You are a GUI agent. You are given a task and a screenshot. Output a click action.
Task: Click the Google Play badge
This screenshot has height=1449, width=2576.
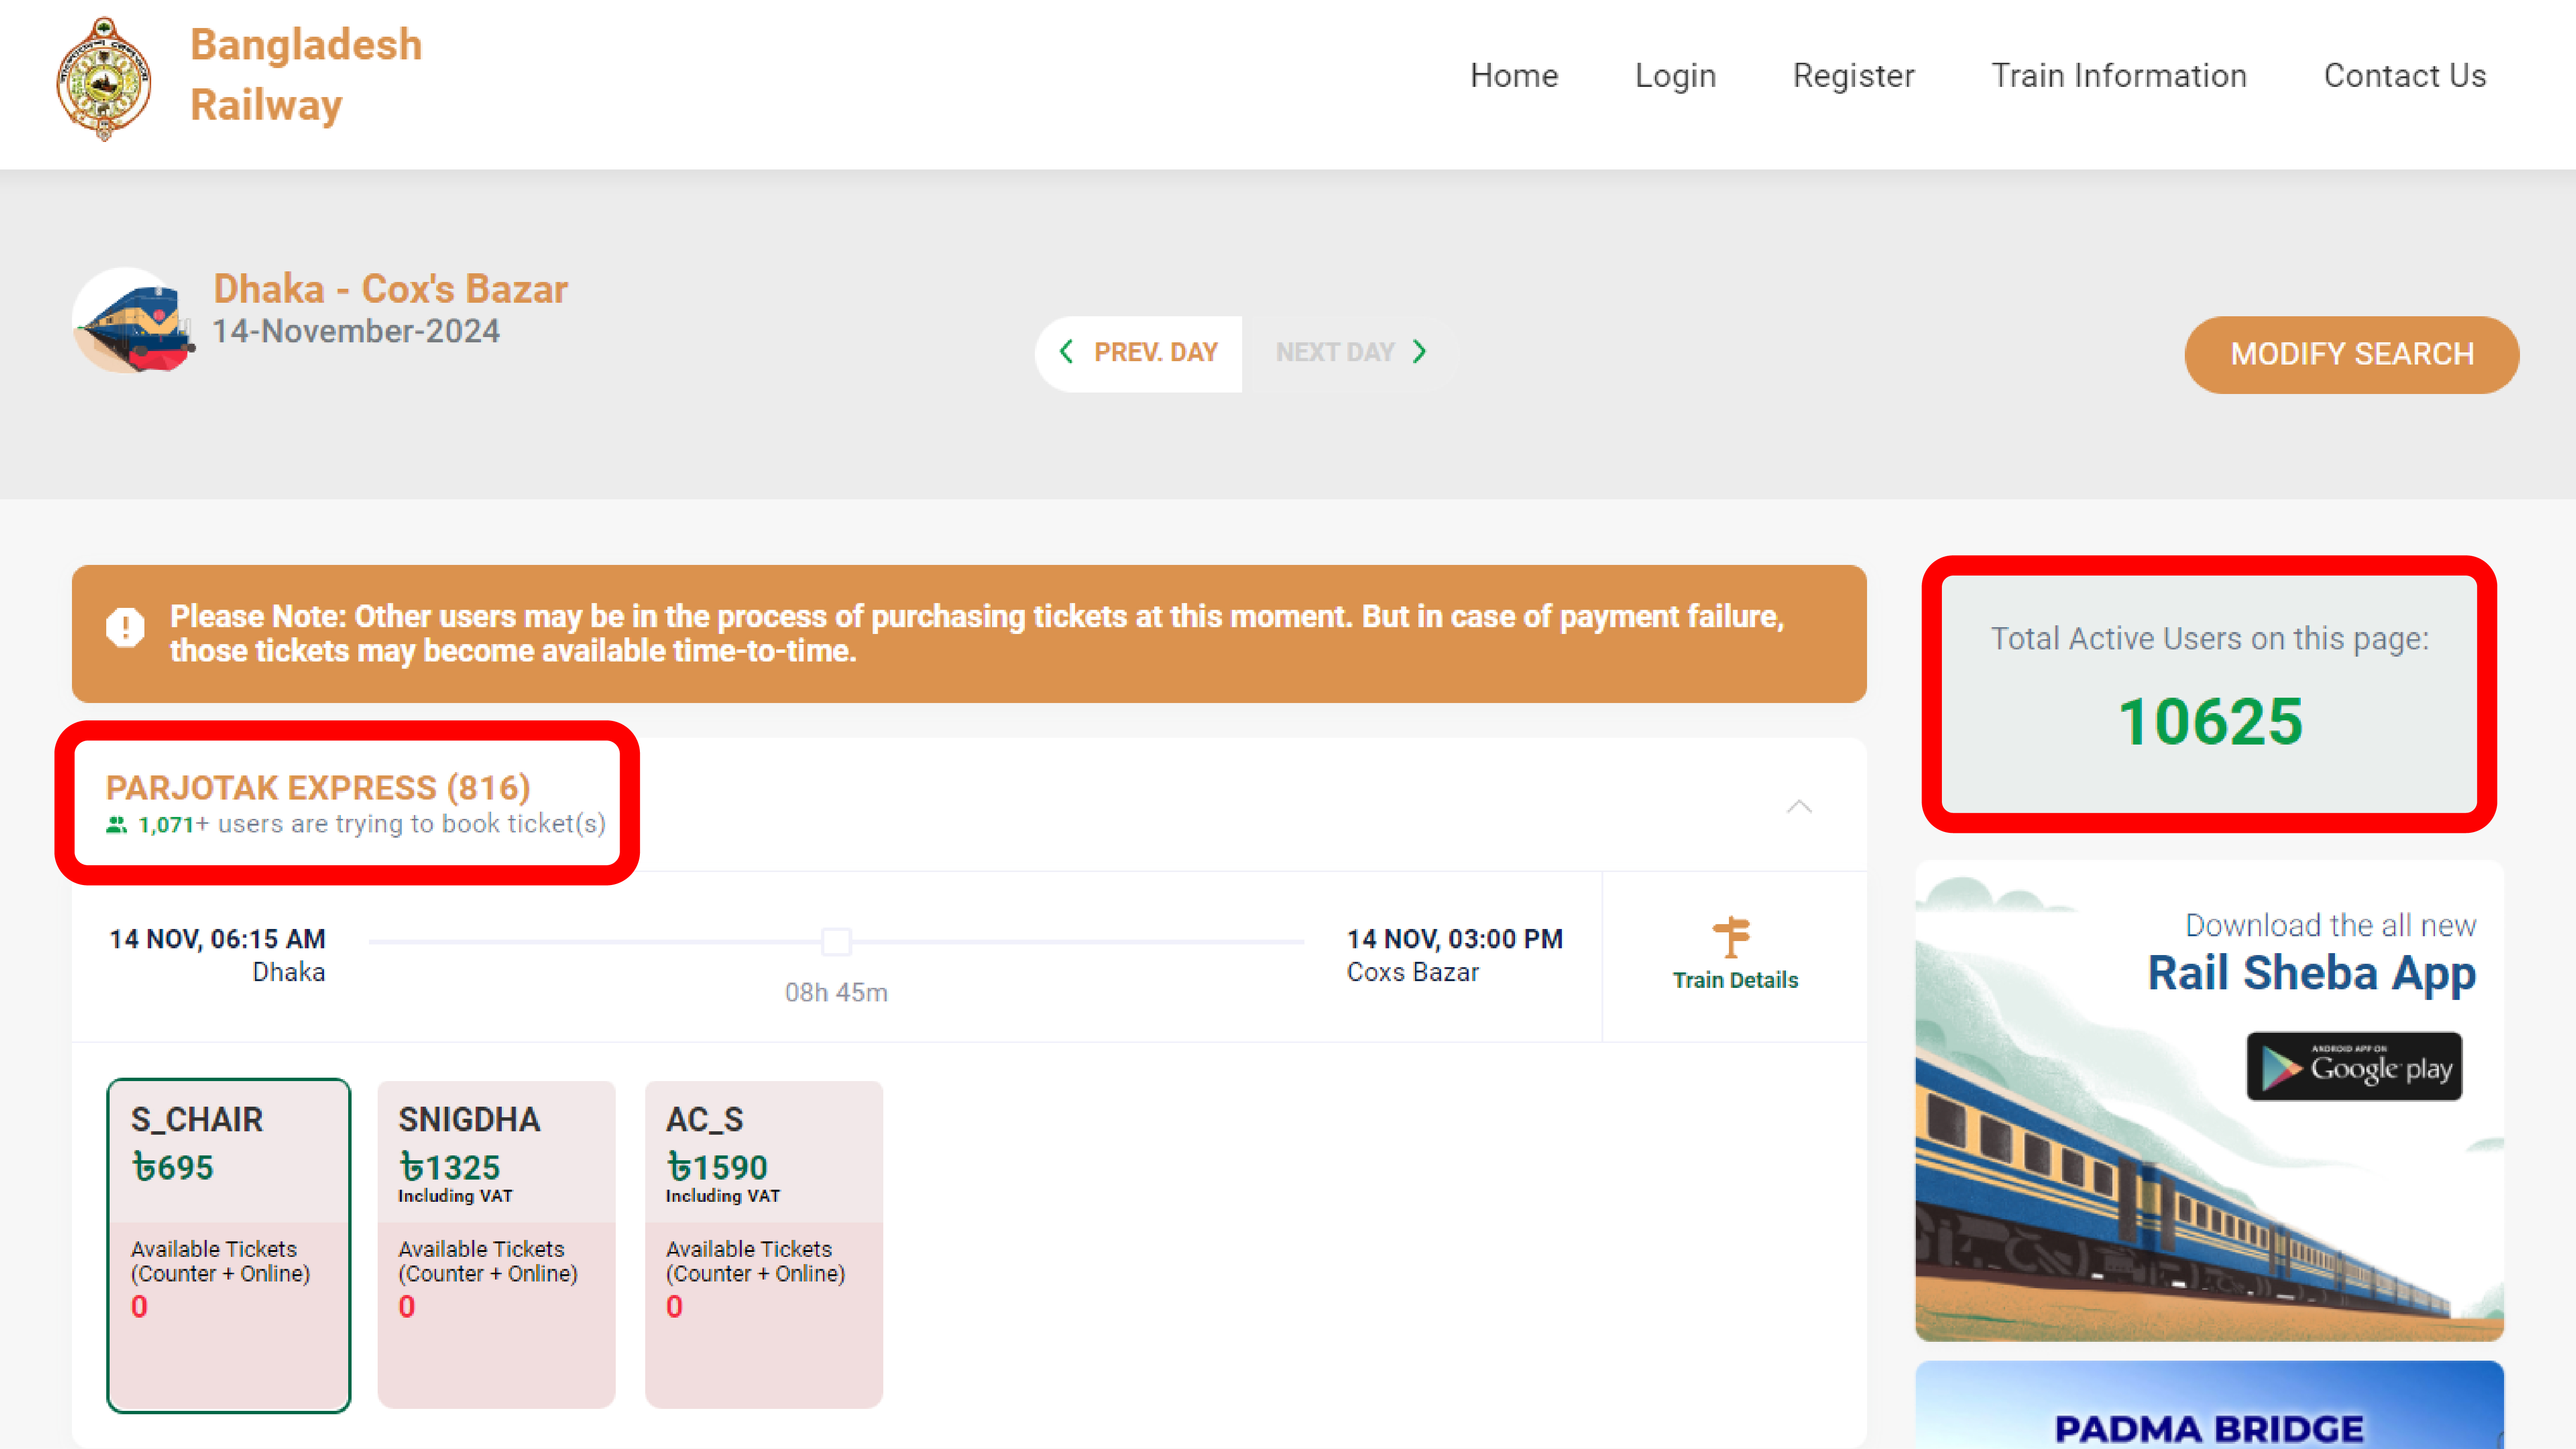2354,1066
